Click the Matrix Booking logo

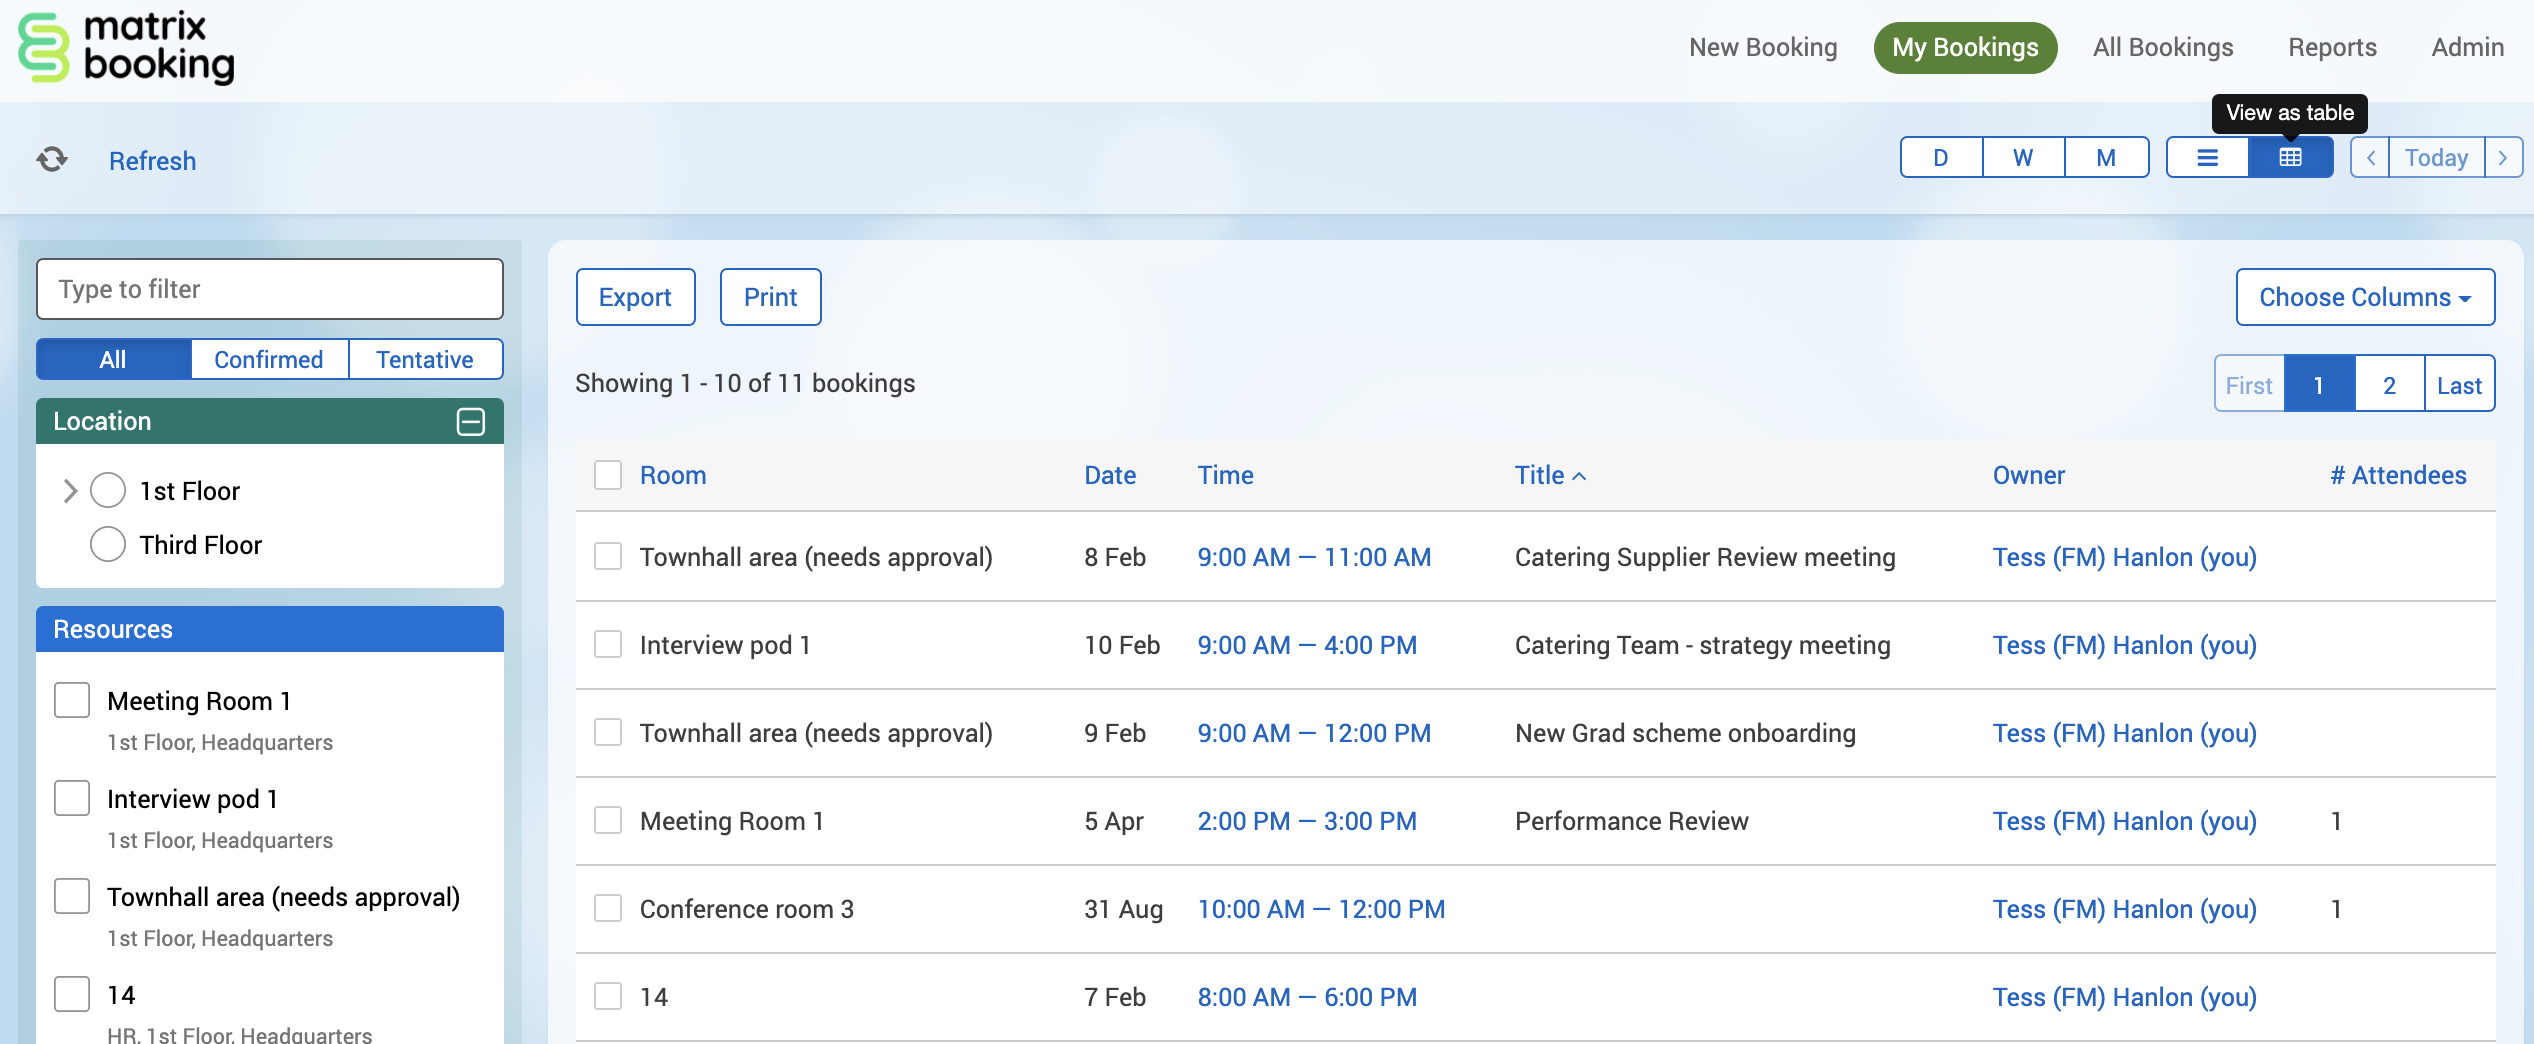[x=127, y=48]
